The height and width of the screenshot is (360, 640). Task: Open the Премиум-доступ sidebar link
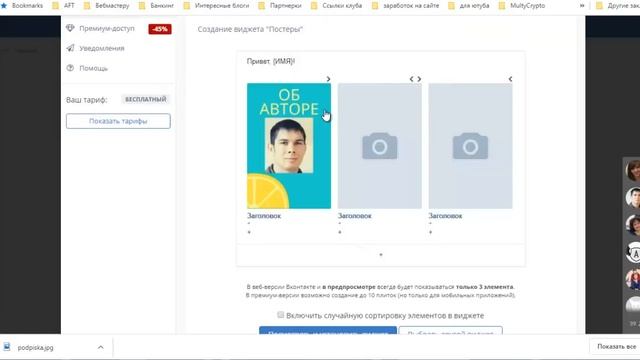click(x=107, y=29)
